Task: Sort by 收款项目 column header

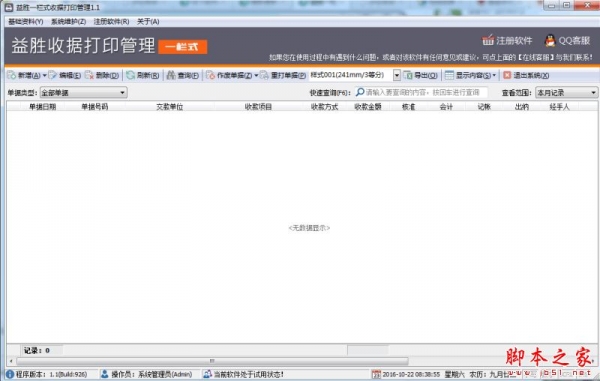Action: (x=258, y=107)
